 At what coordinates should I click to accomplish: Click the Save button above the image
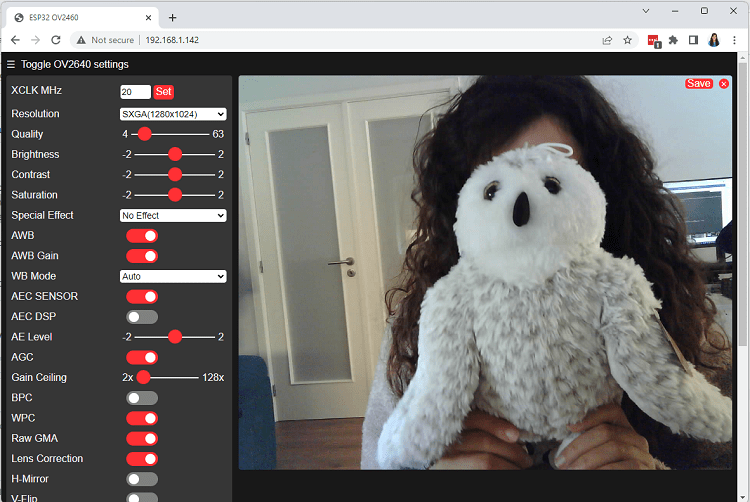click(698, 84)
